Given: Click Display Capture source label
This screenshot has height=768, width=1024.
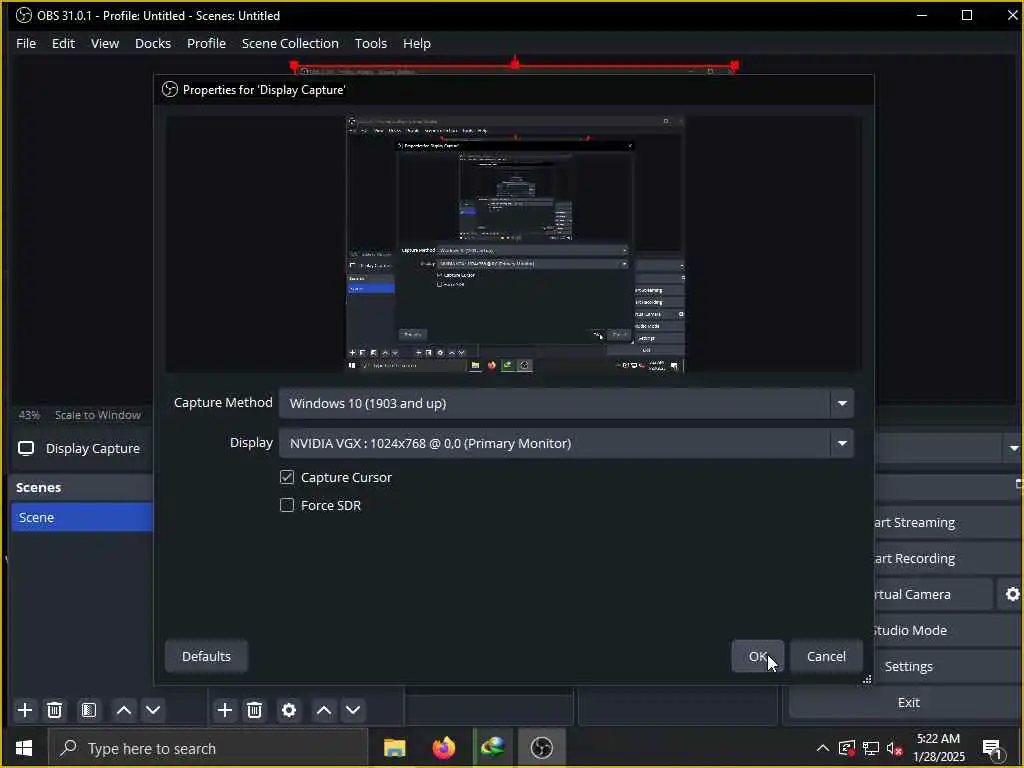Looking at the screenshot, I should 93,449.
